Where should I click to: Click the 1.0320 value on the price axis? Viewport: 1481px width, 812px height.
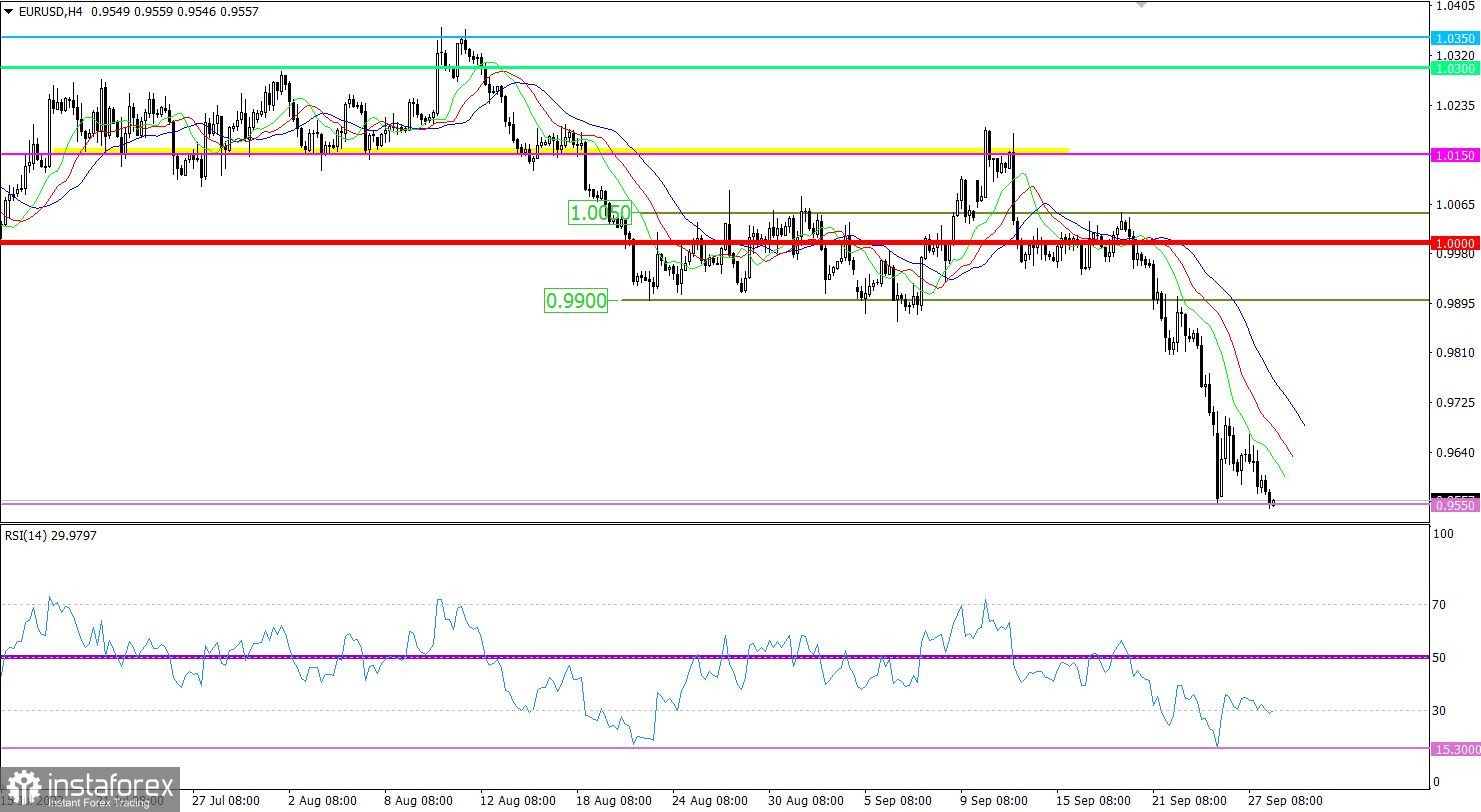(1453, 55)
